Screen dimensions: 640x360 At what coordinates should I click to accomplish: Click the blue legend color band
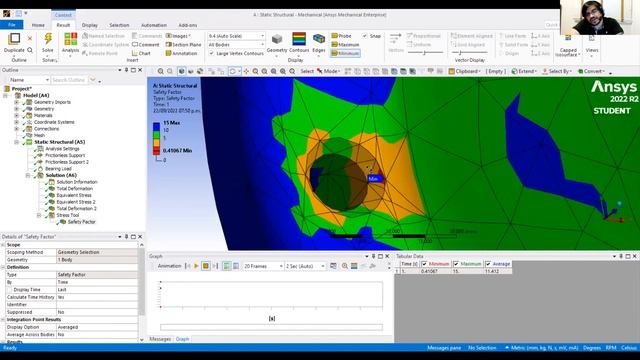tap(156, 127)
